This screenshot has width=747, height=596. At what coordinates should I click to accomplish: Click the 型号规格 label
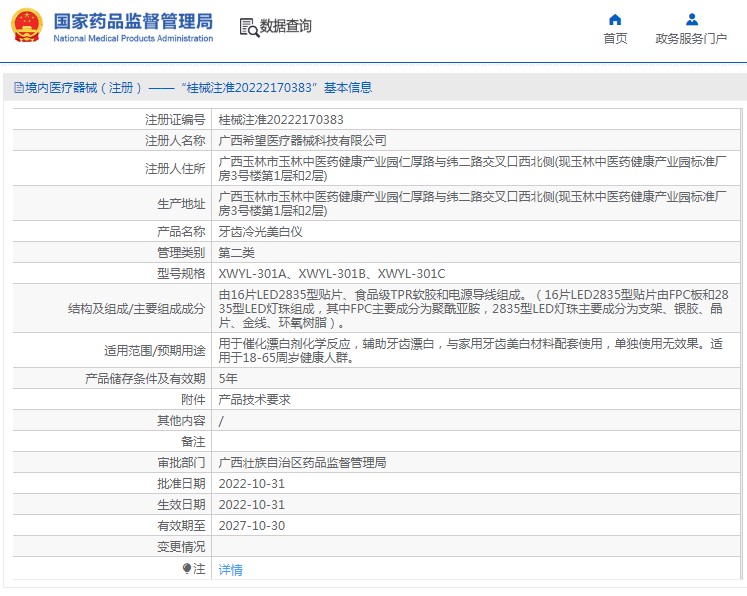coord(181,273)
